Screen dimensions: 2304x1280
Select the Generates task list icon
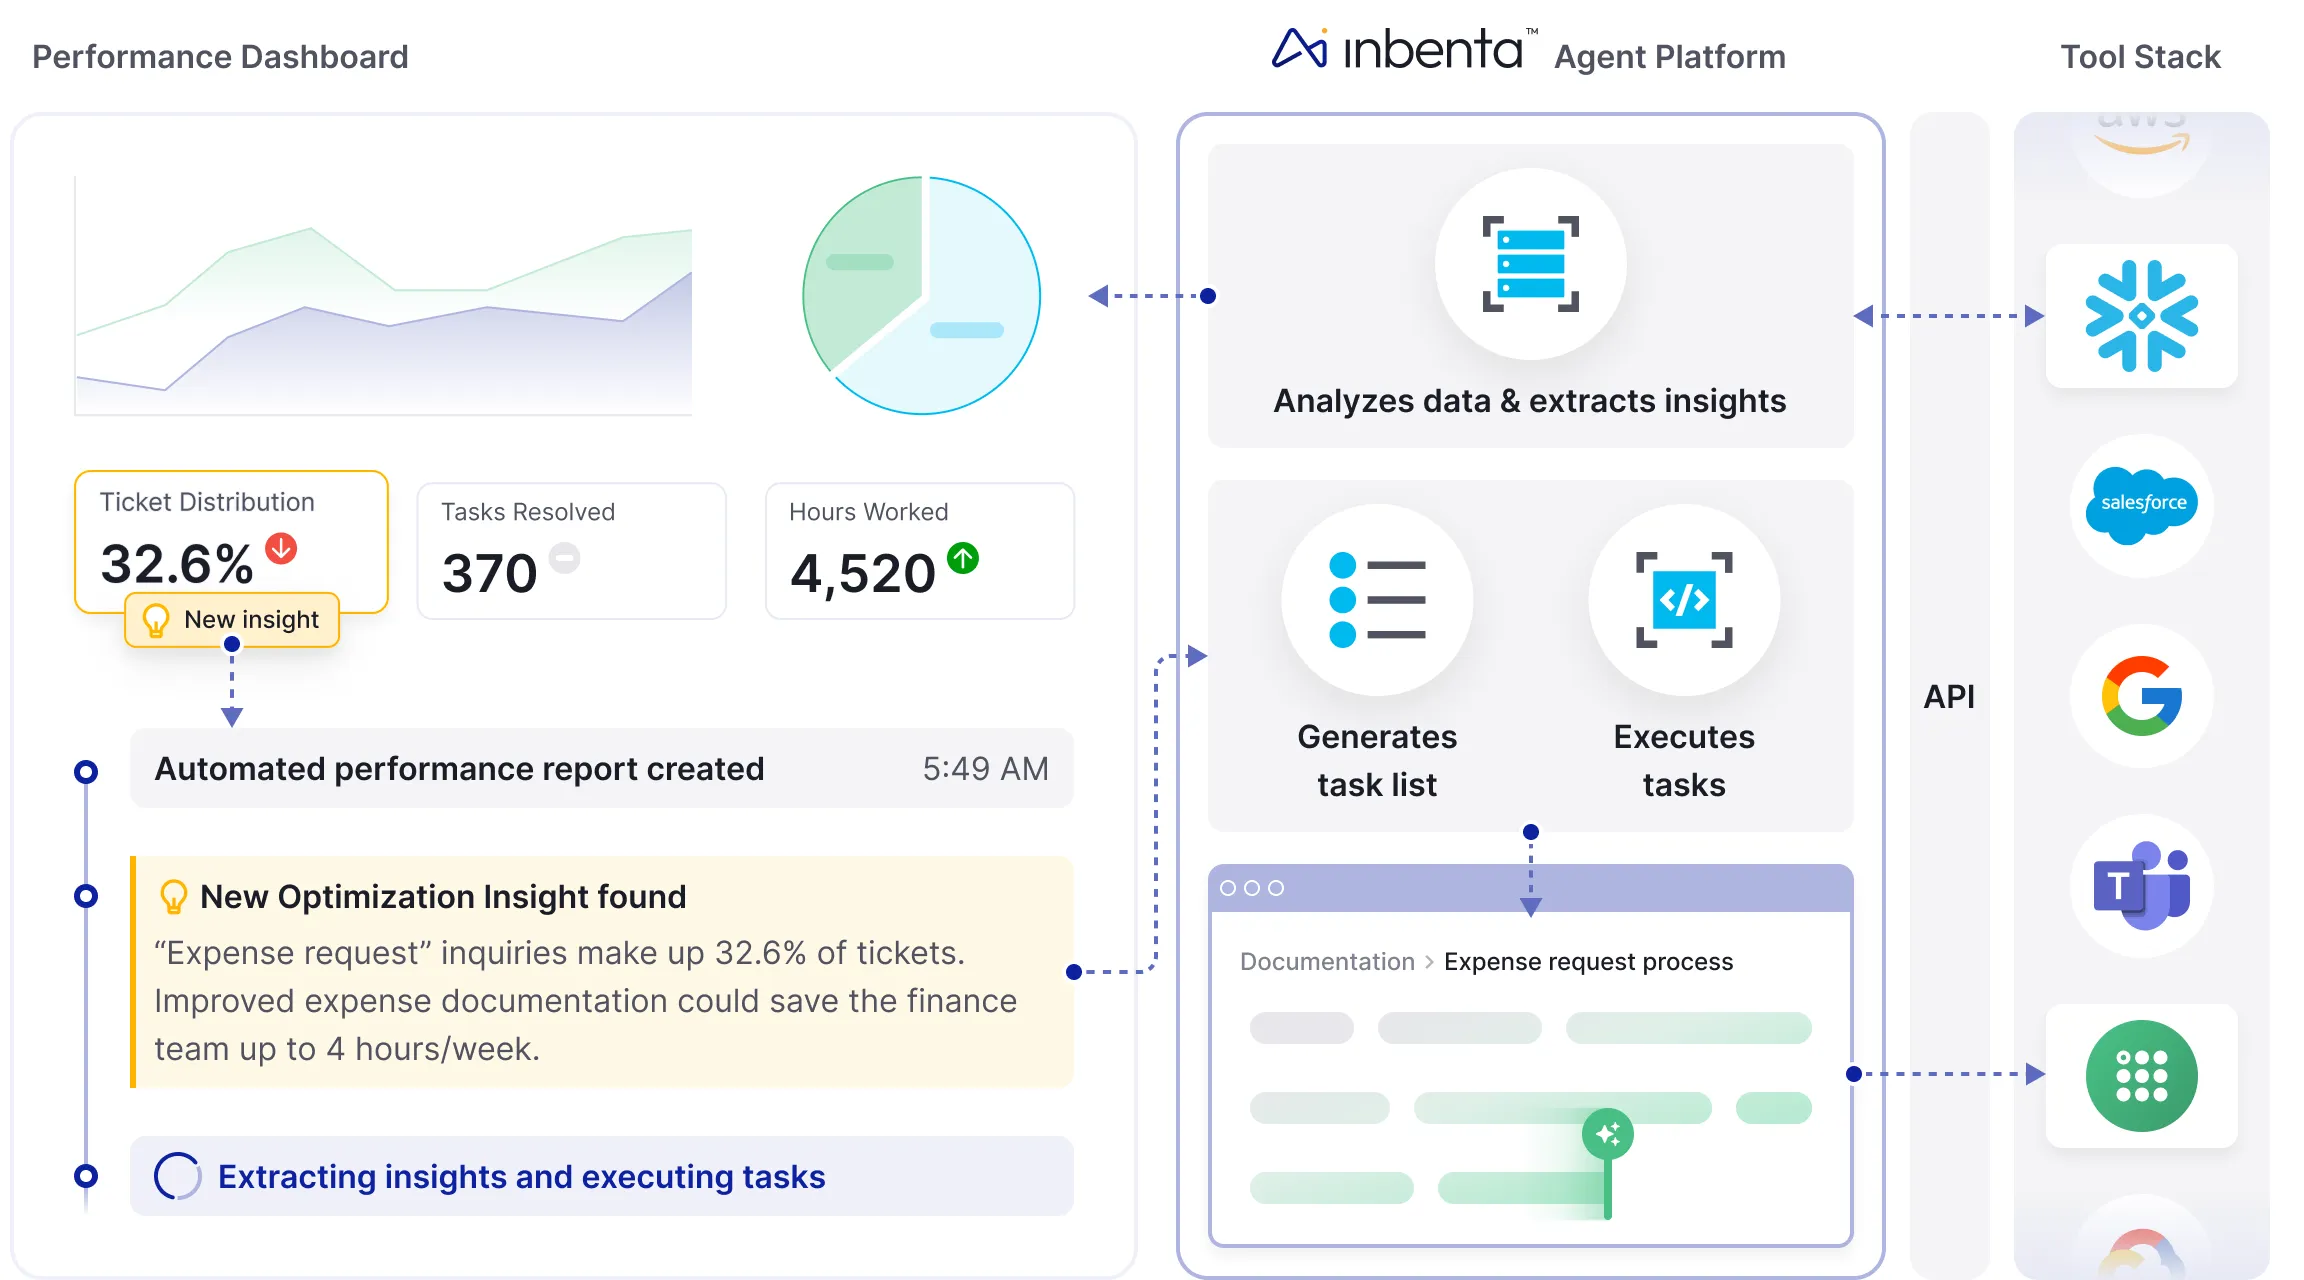pos(1377,600)
